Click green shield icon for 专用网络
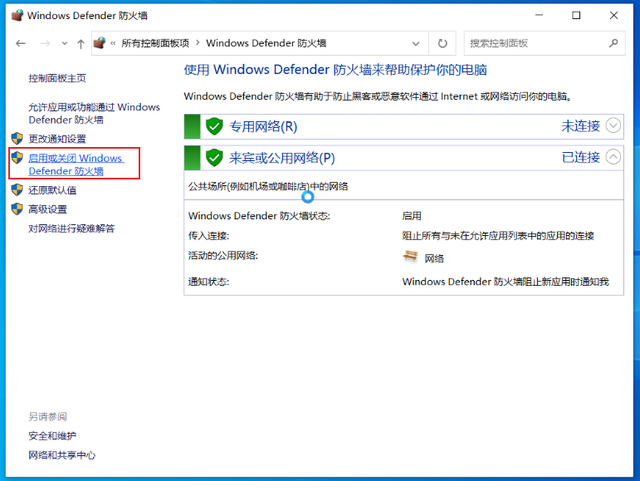 pos(214,127)
